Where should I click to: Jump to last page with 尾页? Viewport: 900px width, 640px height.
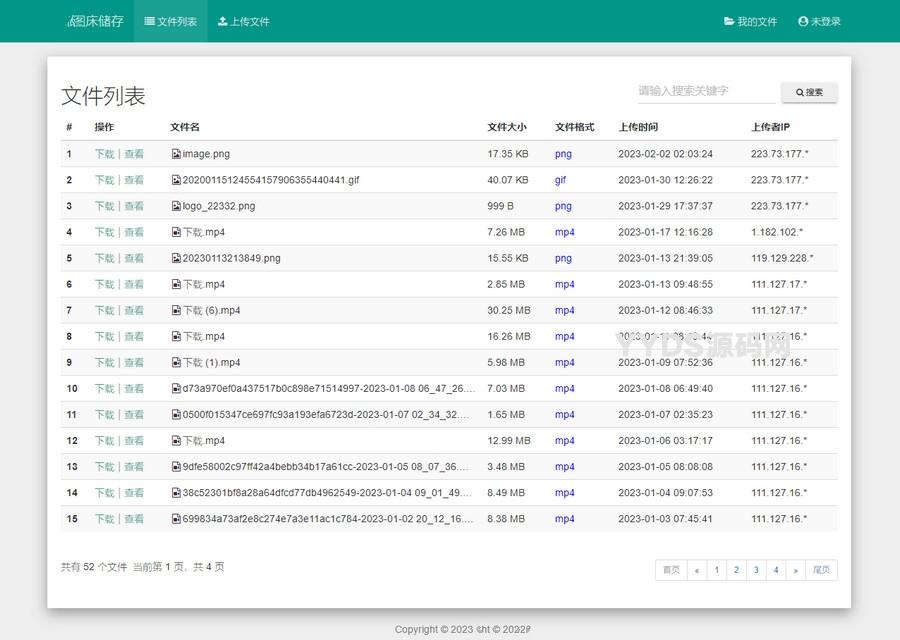point(821,570)
